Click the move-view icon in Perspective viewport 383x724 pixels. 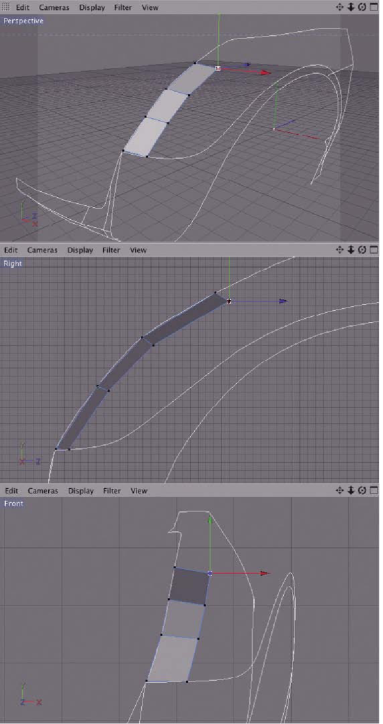click(x=340, y=7)
